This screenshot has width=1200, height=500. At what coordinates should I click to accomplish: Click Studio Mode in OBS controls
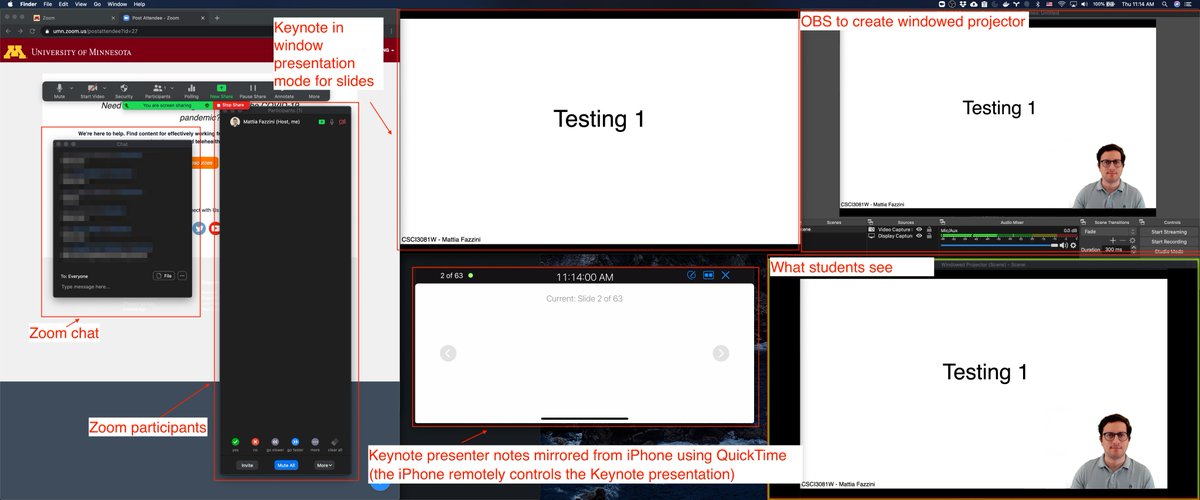pyautogui.click(x=1169, y=251)
